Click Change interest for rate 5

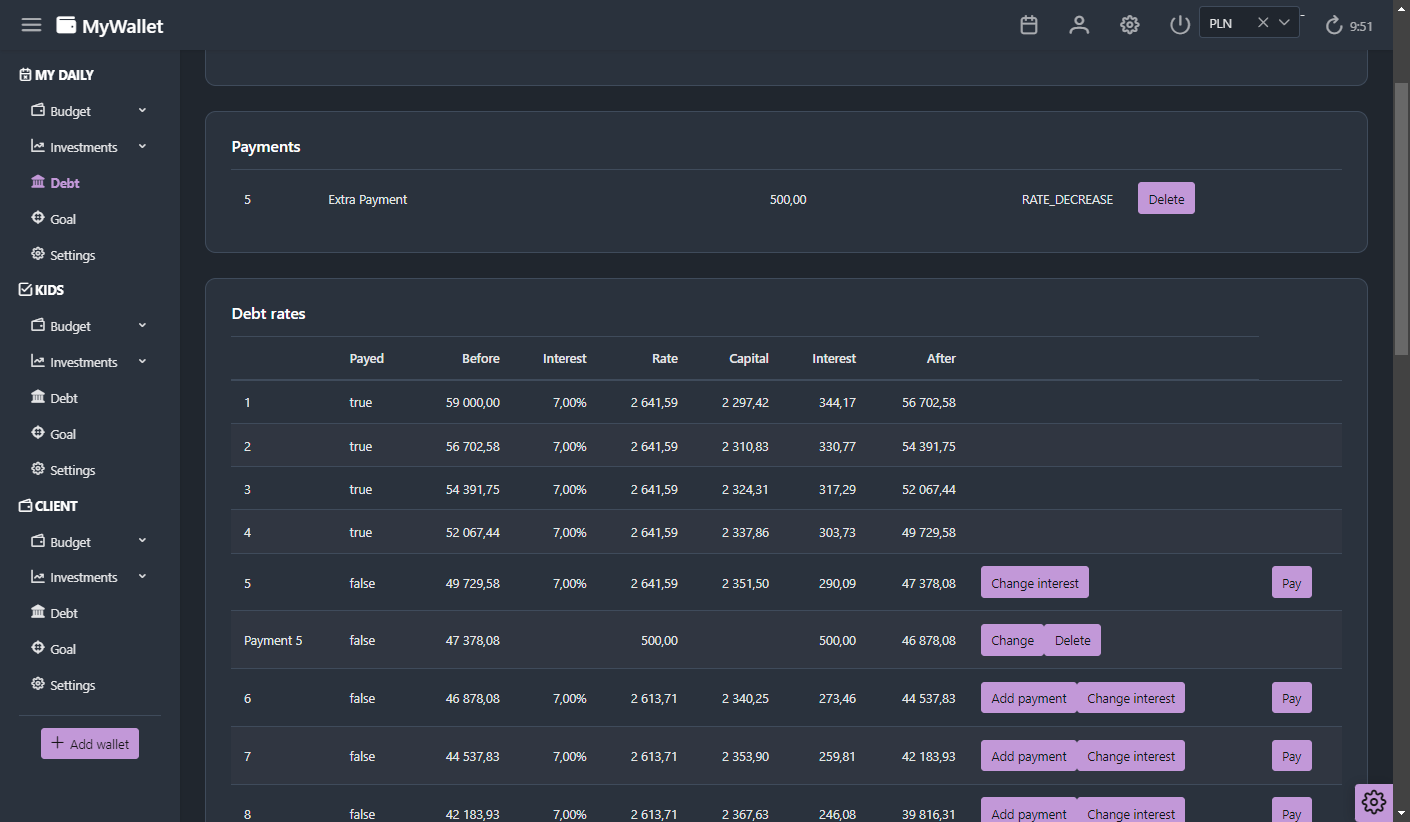point(1035,583)
